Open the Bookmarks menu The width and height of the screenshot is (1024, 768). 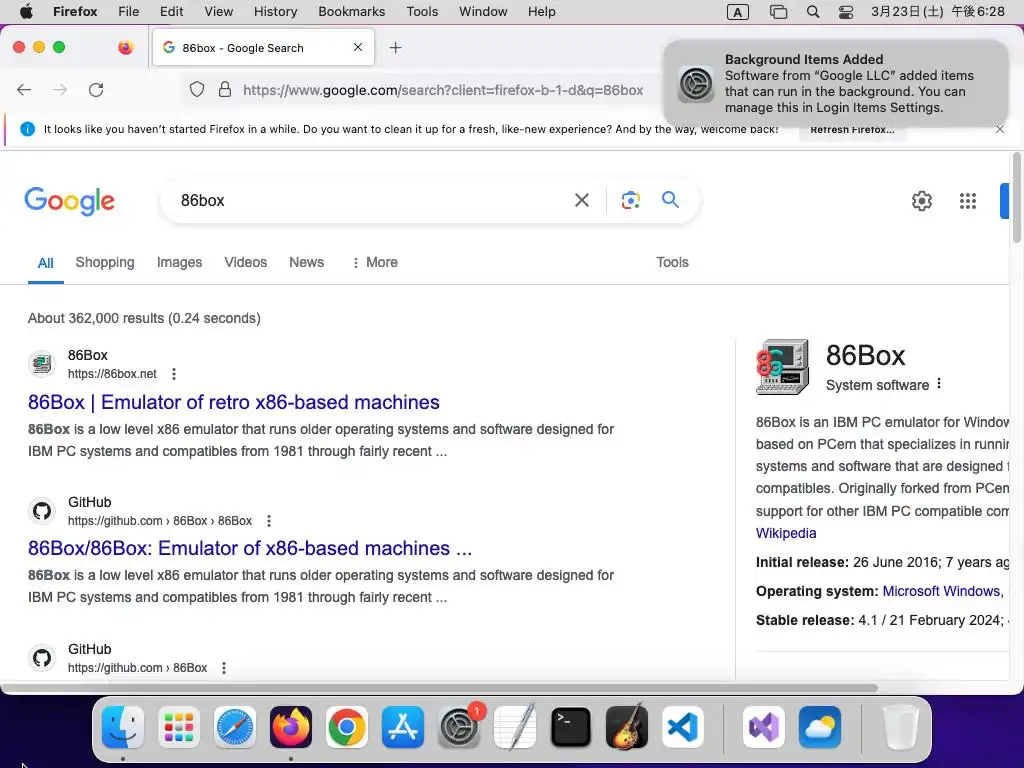(x=351, y=12)
